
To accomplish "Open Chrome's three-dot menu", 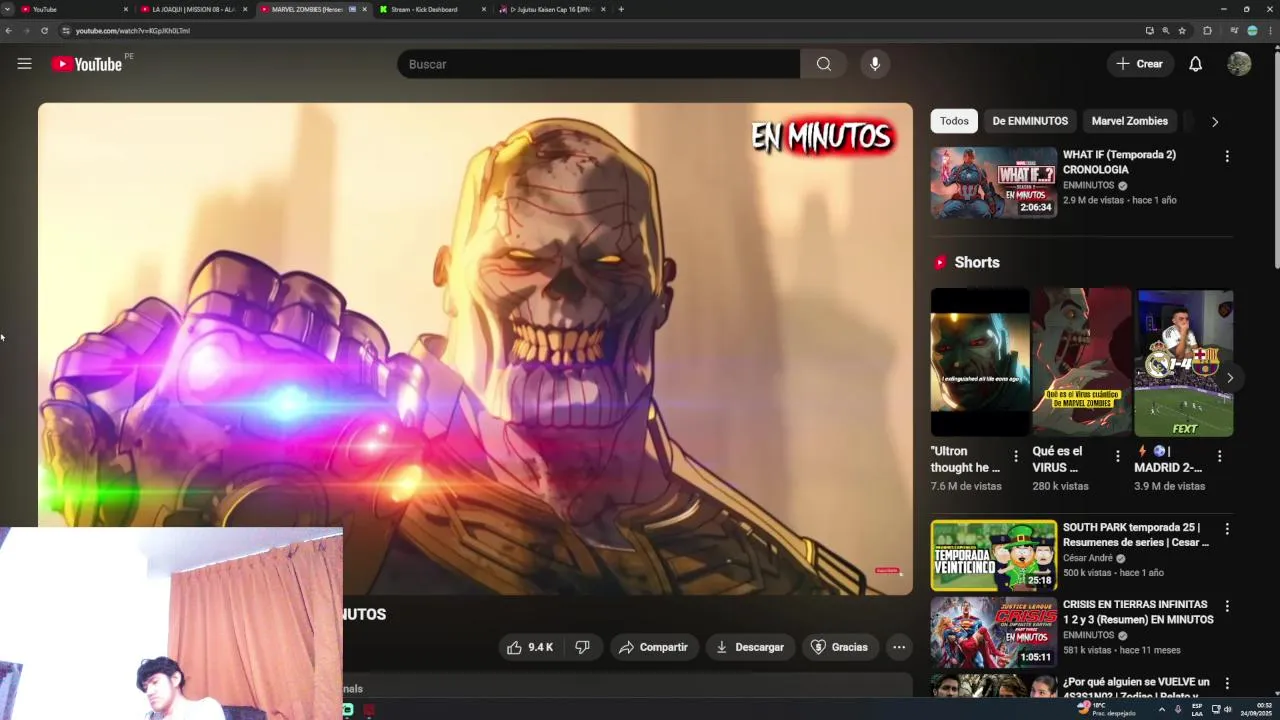I will click(x=1271, y=31).
